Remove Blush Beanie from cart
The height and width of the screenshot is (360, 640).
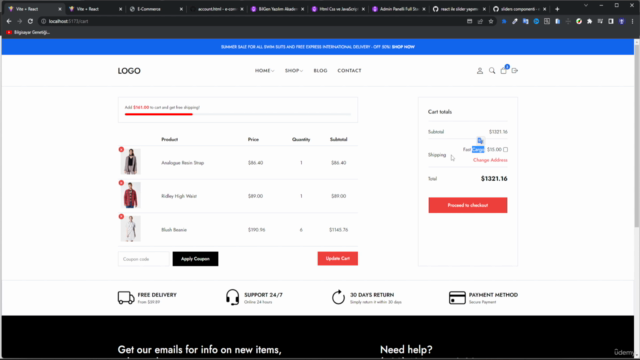(121, 216)
